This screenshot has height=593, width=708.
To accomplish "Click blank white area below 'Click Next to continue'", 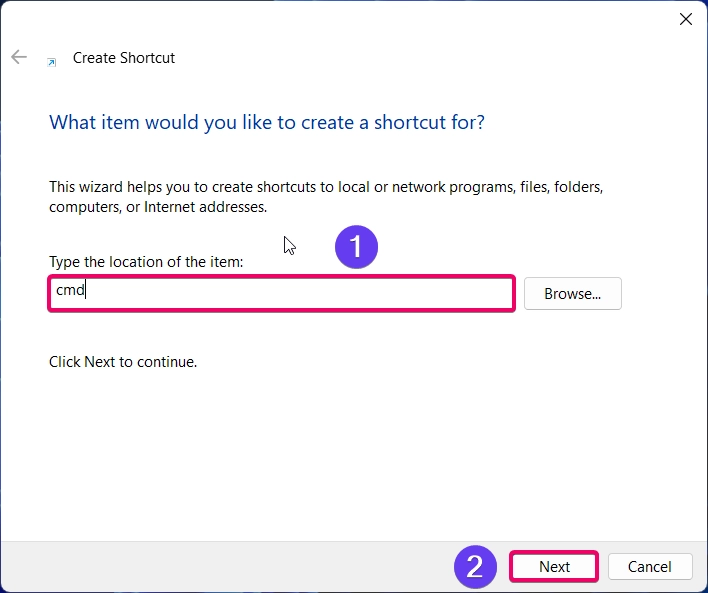I will 352,452.
